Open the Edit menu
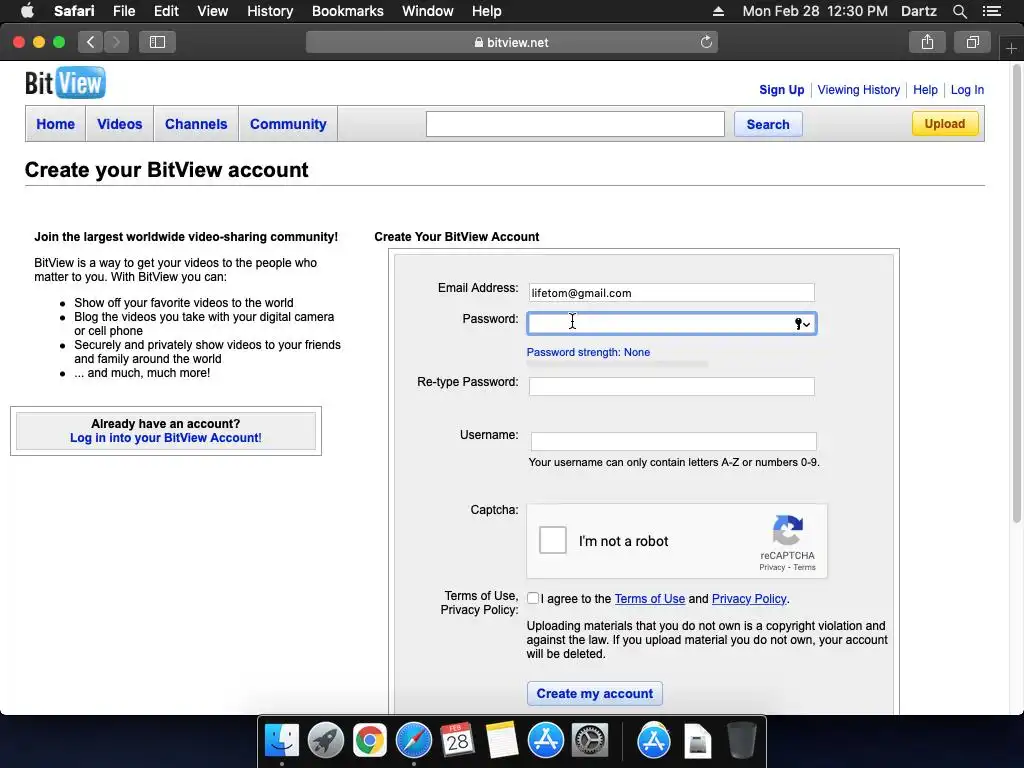Screen dimensions: 1024x768 click(166, 11)
